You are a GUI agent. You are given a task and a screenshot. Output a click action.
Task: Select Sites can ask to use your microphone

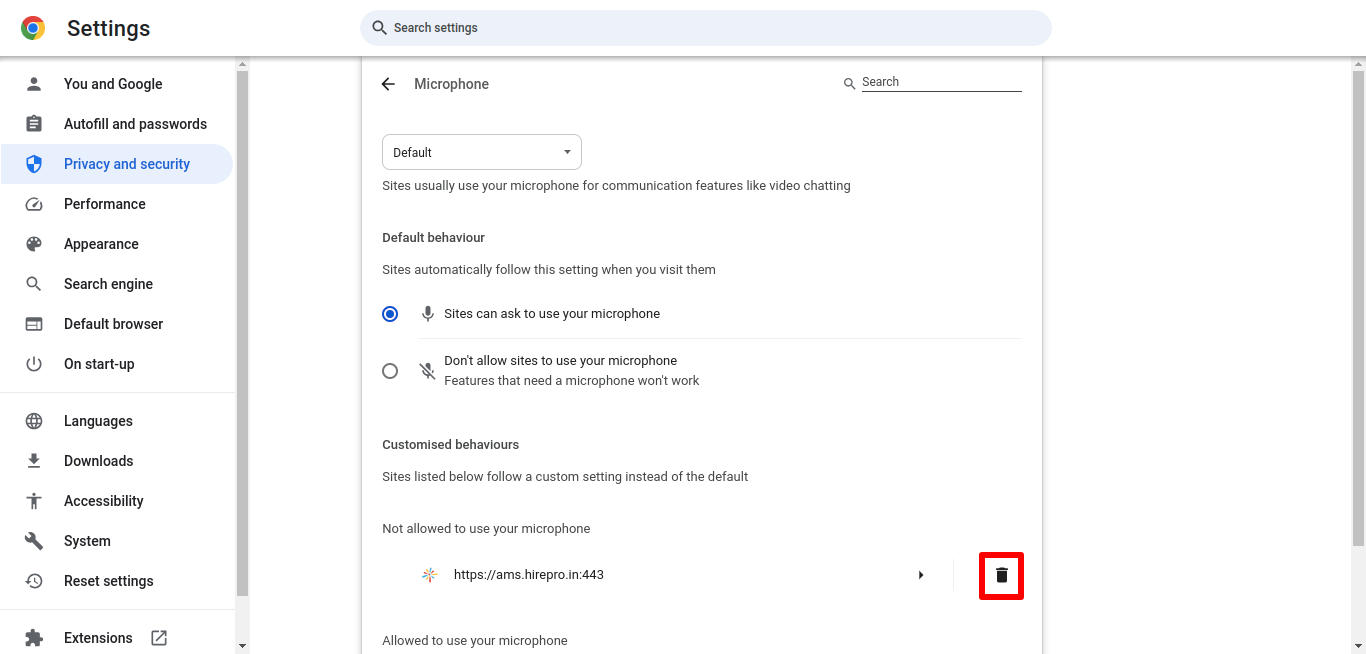pyautogui.click(x=390, y=314)
